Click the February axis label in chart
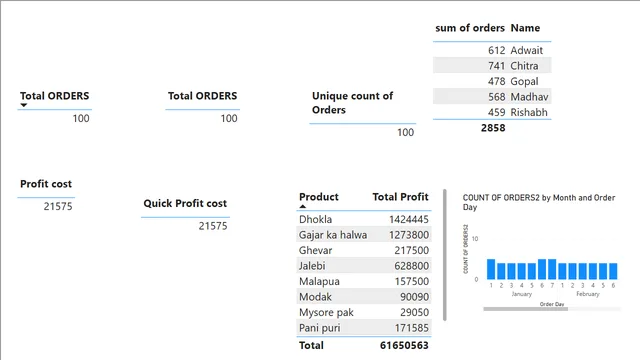The height and width of the screenshot is (360, 640). (588, 294)
